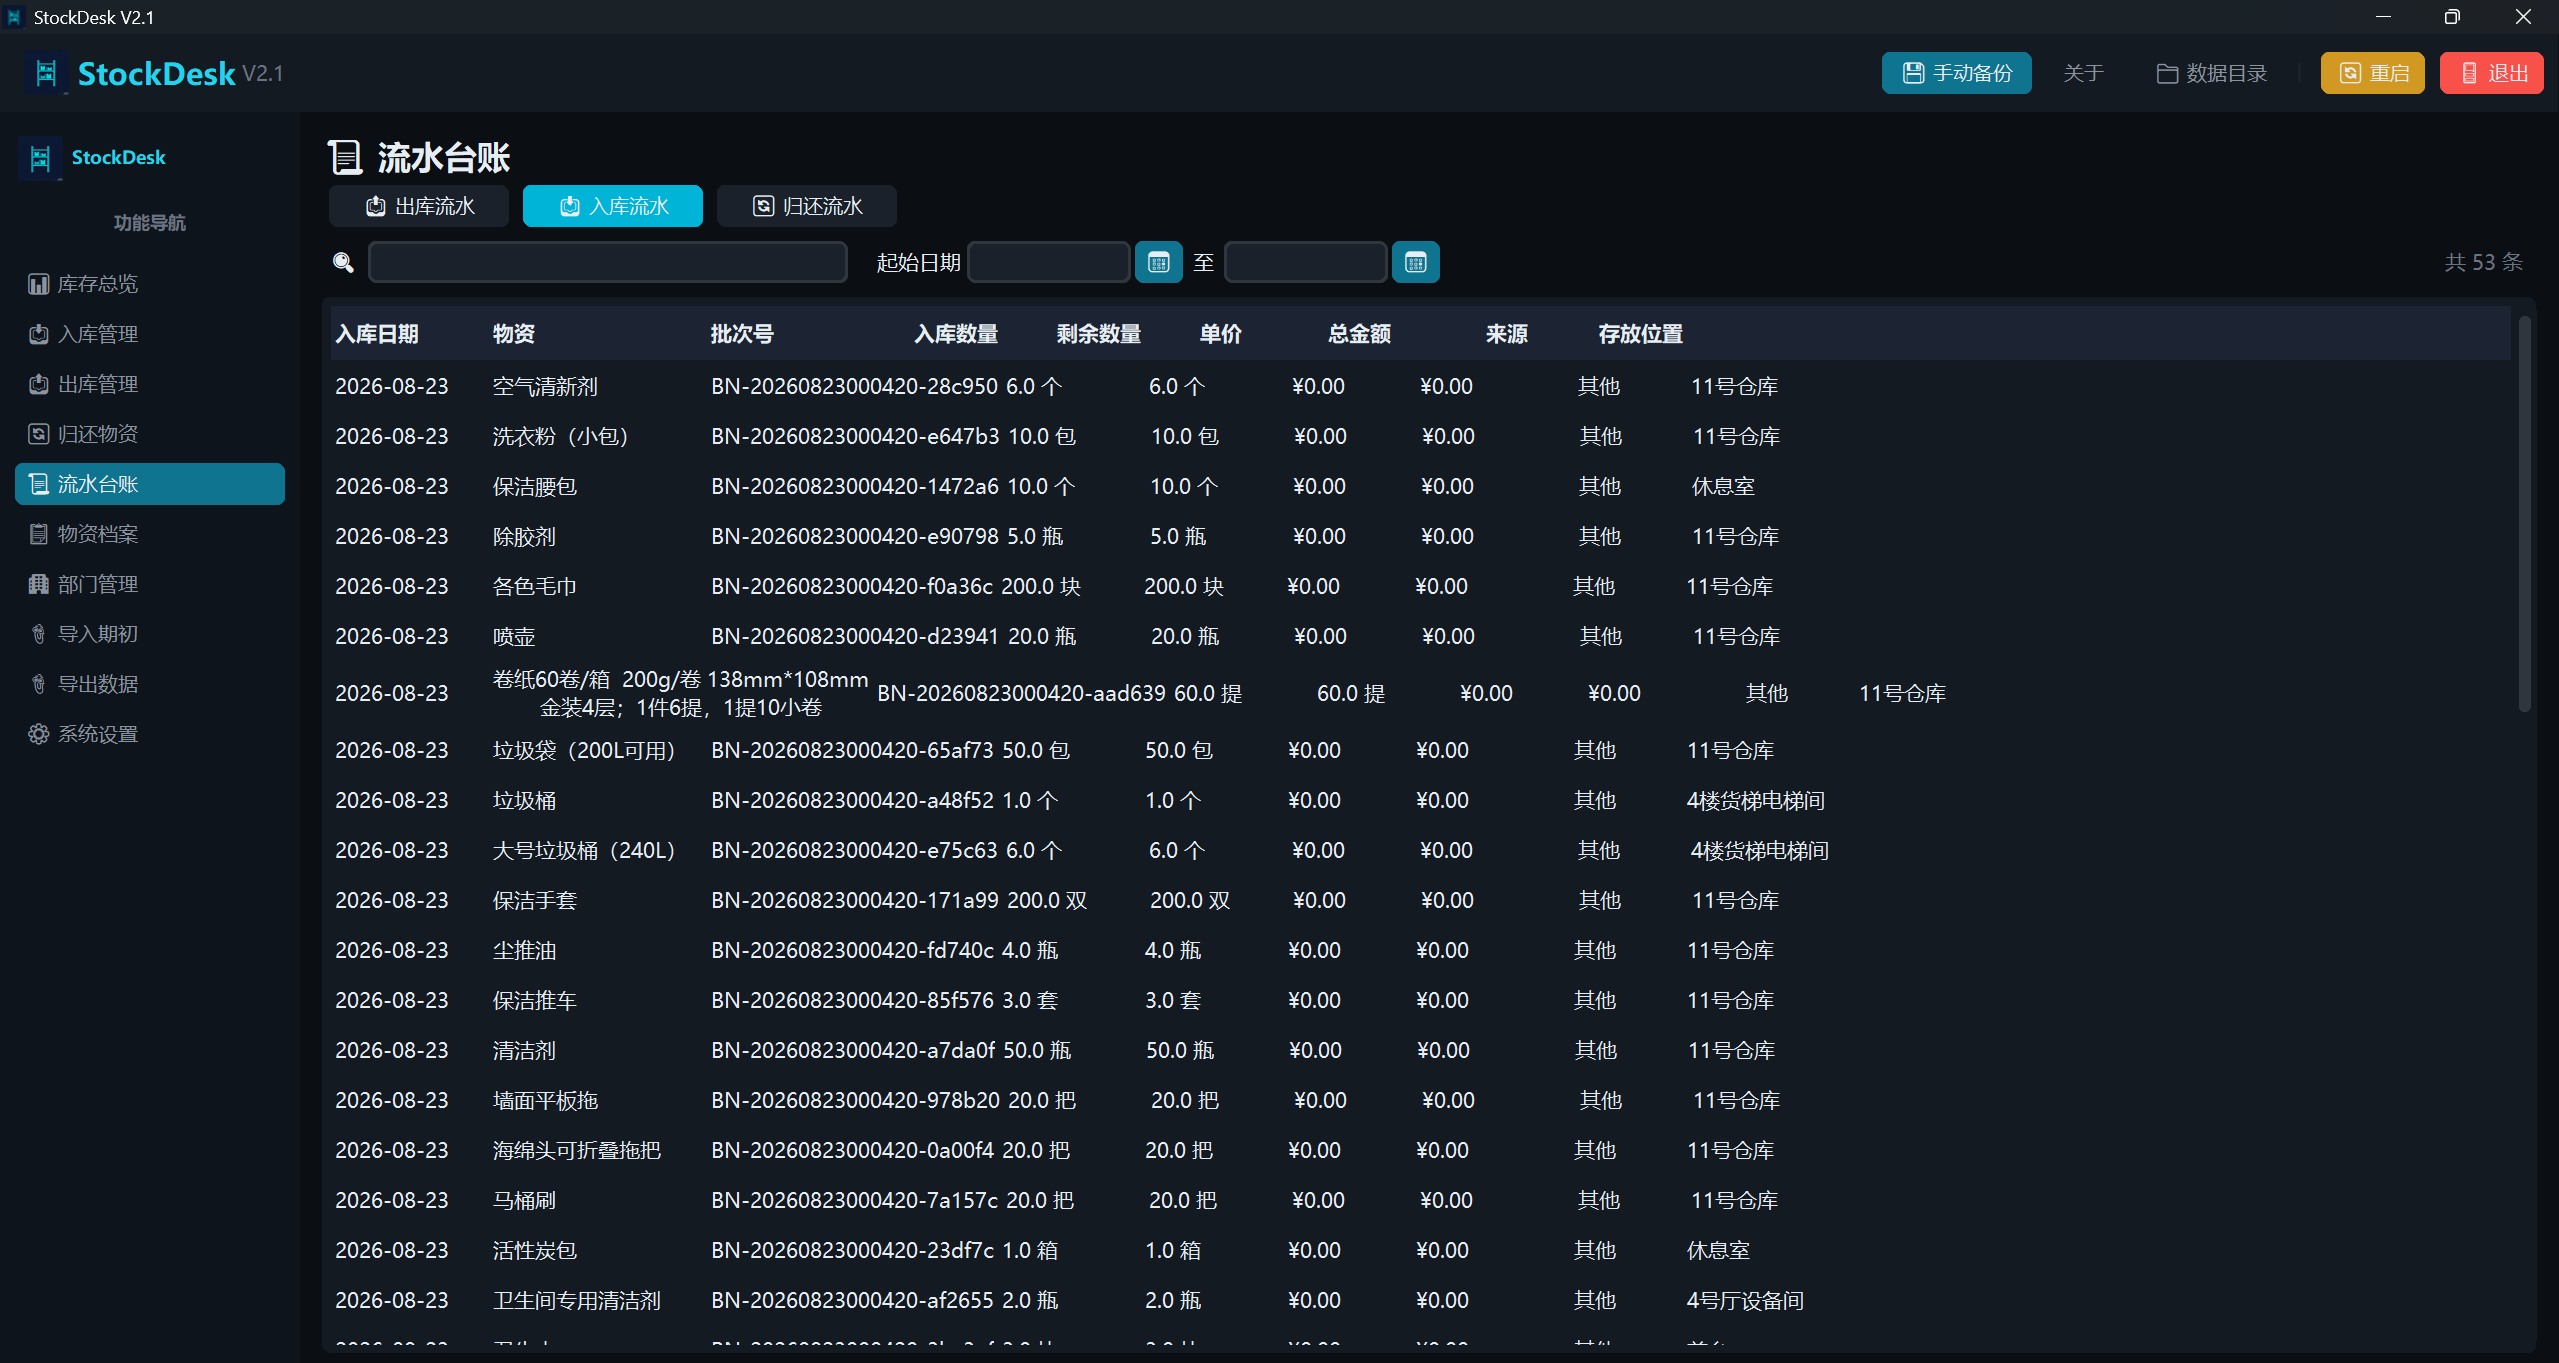The width and height of the screenshot is (2559, 1363).
Task: Select 流水台账 in the sidebar
Action: (150, 484)
